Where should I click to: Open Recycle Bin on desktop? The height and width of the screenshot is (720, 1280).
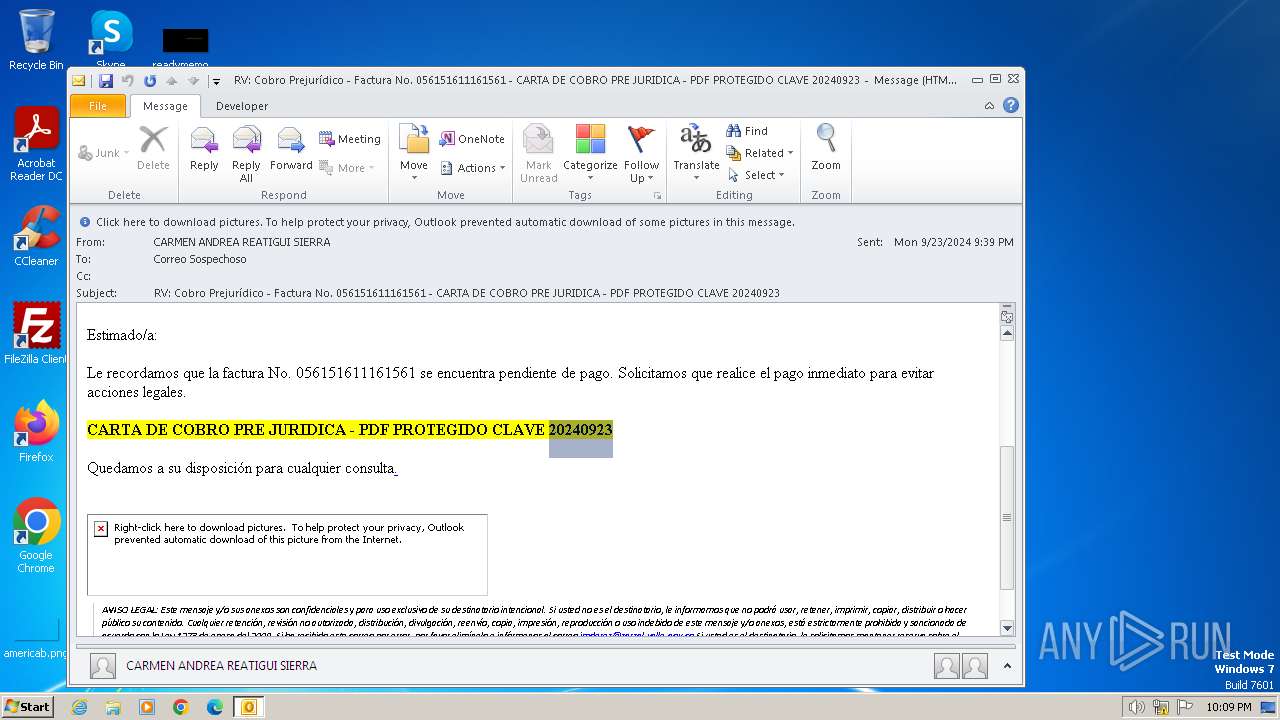(36, 40)
